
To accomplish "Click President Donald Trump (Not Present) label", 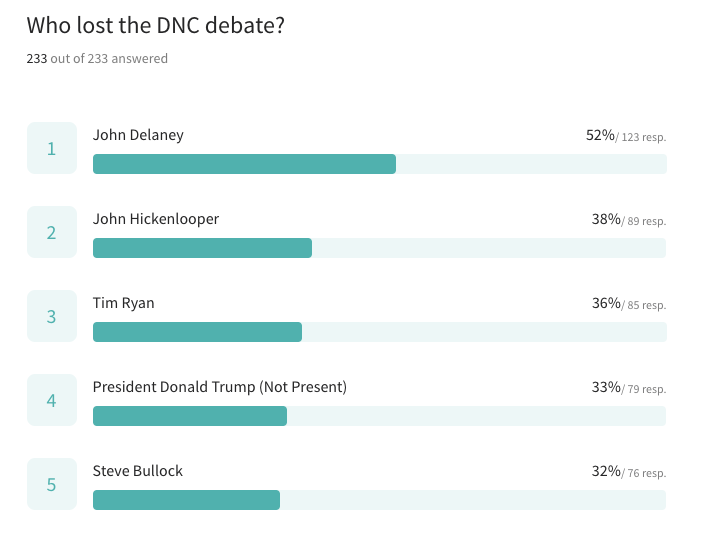I will tap(220, 387).
